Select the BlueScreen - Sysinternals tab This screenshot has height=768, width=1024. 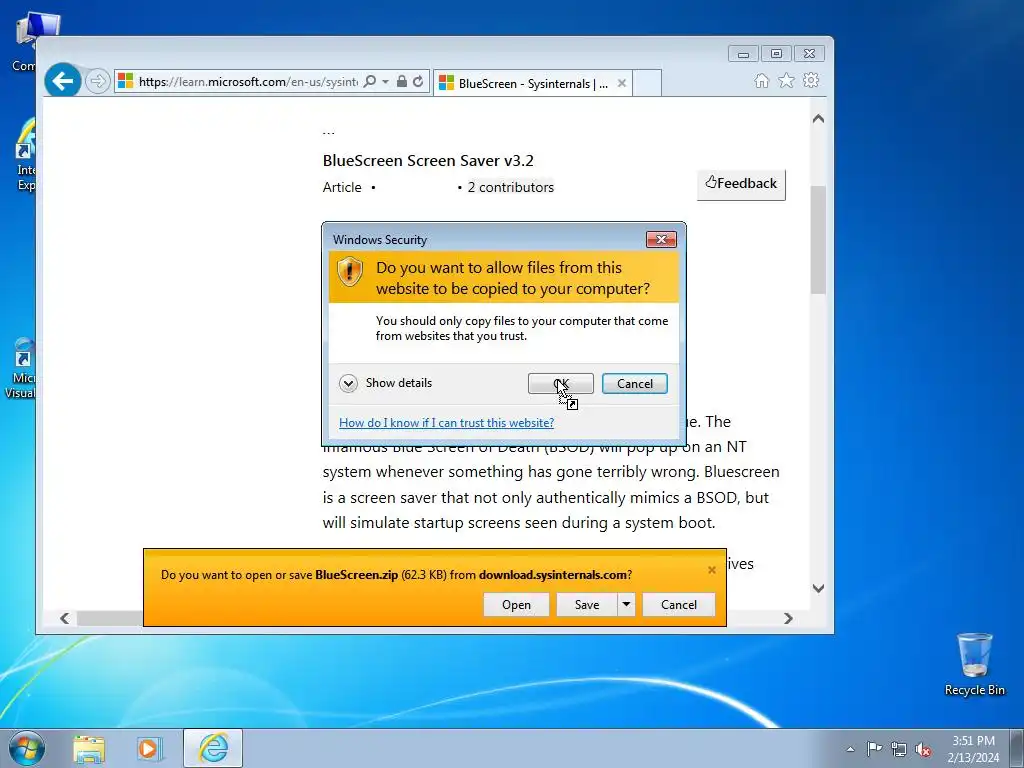click(x=532, y=83)
